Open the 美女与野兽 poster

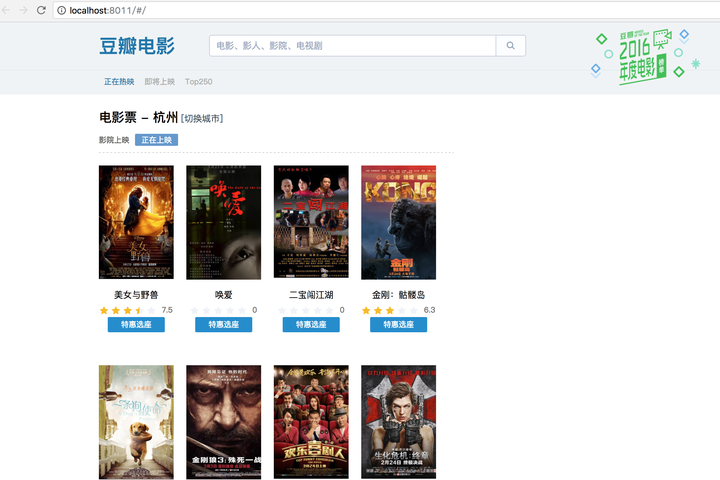tap(136, 222)
